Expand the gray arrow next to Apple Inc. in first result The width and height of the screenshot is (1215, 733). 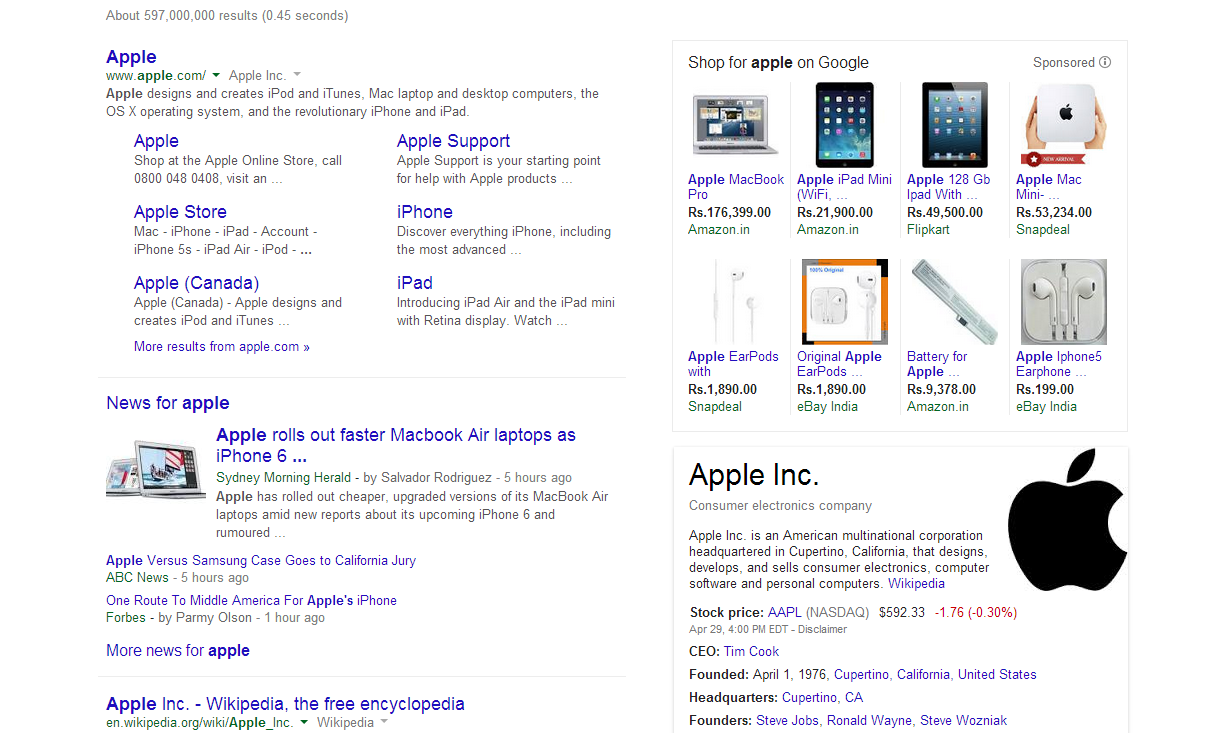coord(297,76)
